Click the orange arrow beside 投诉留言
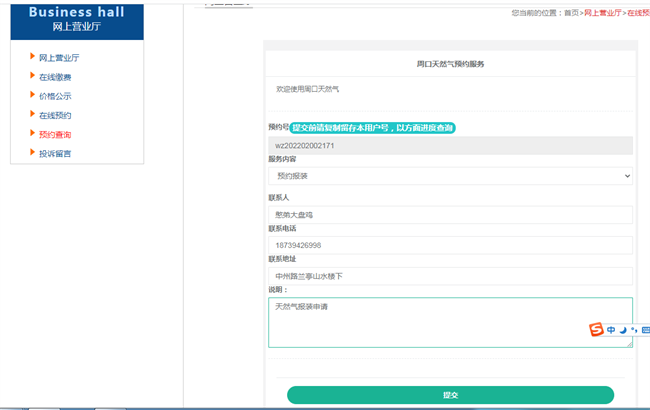 coord(32,153)
